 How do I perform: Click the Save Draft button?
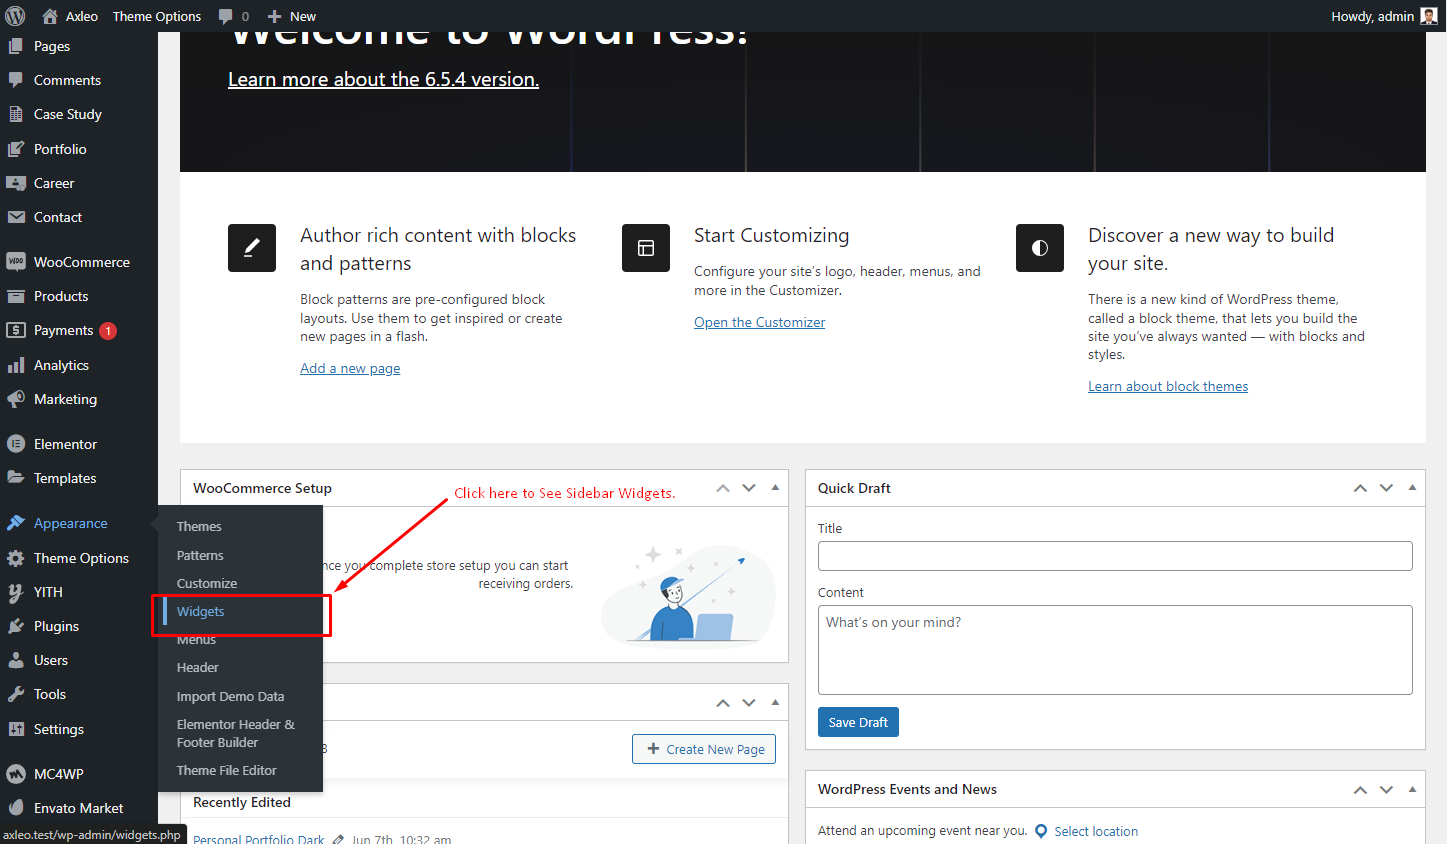[x=858, y=722]
